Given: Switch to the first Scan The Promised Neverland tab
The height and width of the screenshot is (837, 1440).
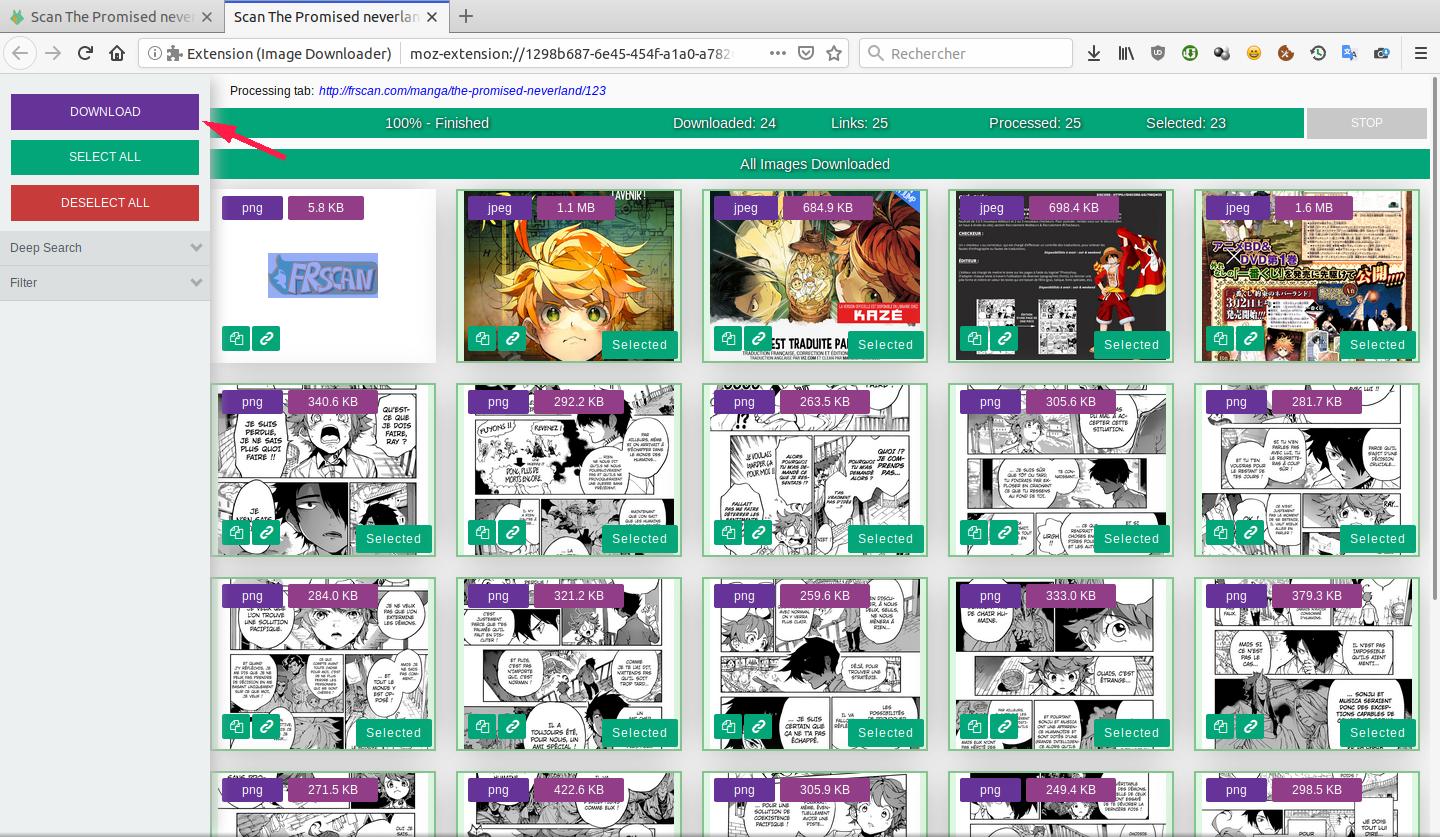Looking at the screenshot, I should pos(110,17).
